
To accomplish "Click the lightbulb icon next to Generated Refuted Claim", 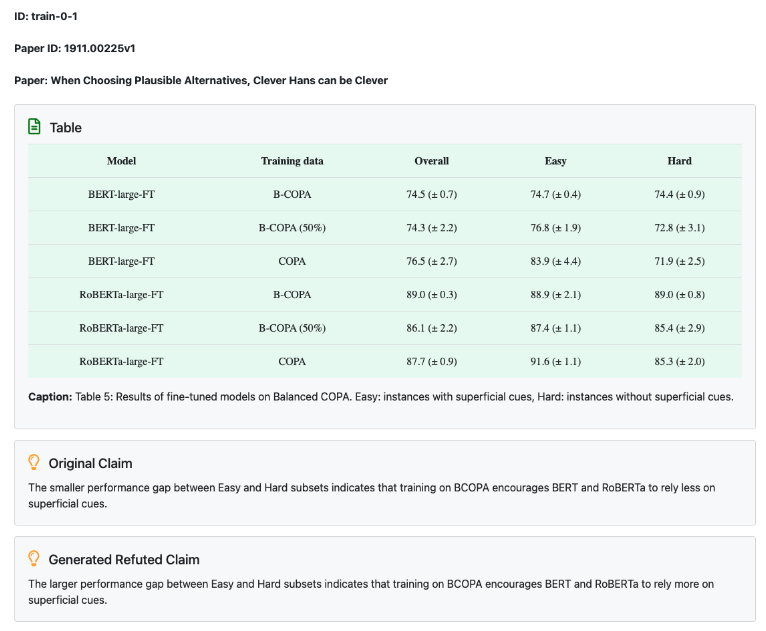I will [35, 559].
